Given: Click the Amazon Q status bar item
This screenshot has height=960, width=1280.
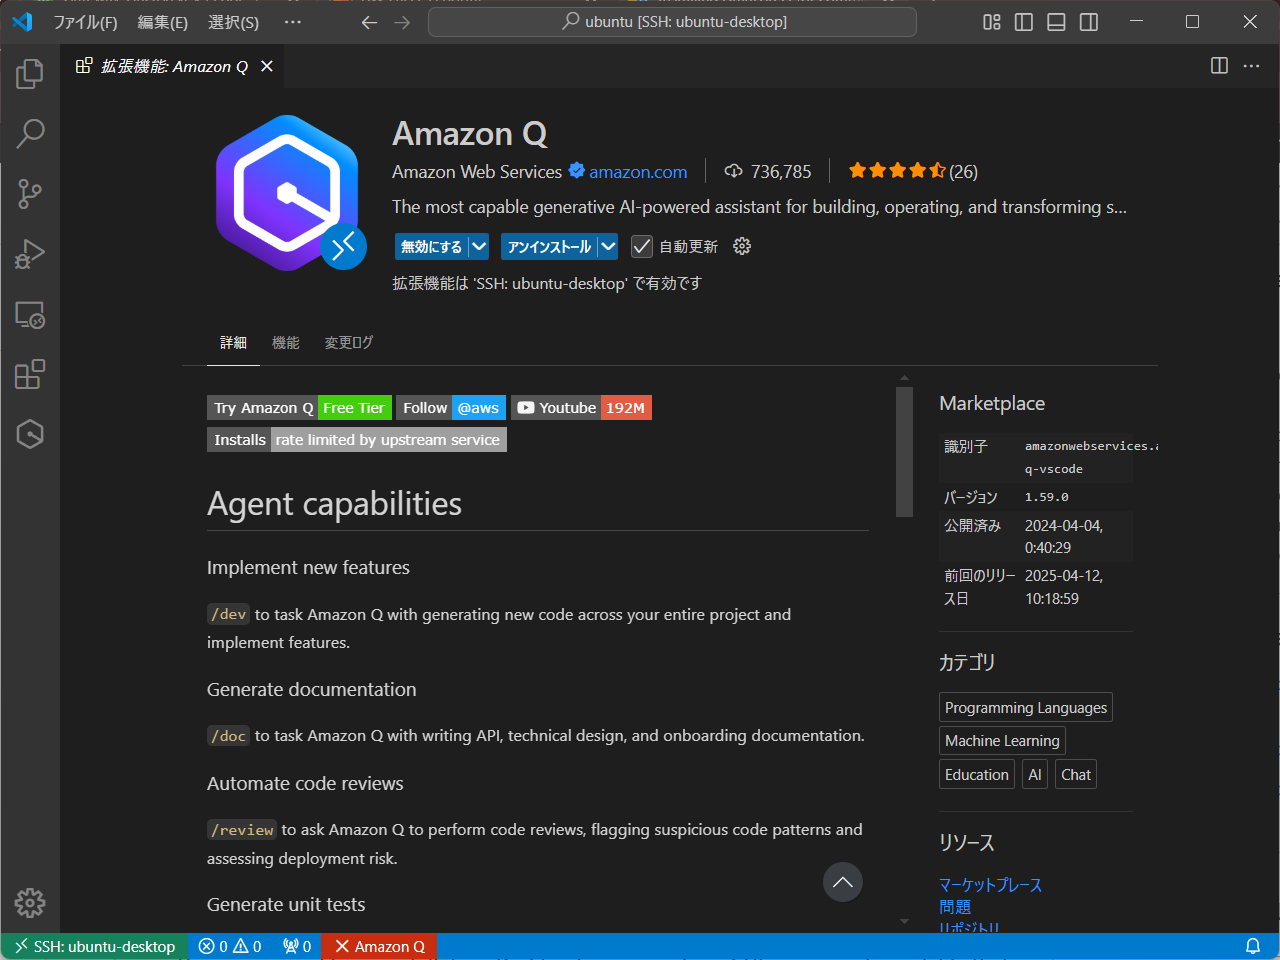Looking at the screenshot, I should click(380, 946).
